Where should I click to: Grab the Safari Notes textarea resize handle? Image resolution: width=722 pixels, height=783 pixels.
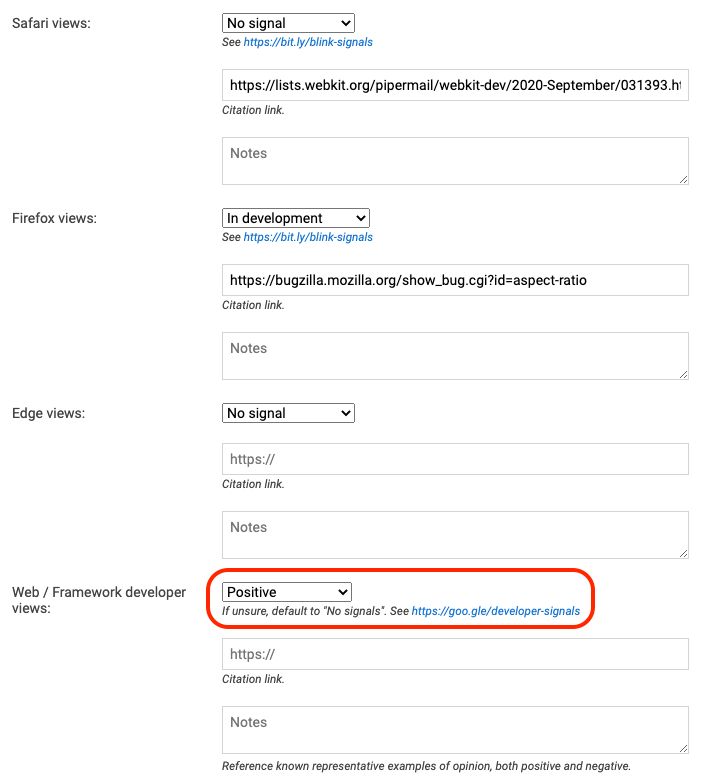click(x=683, y=179)
